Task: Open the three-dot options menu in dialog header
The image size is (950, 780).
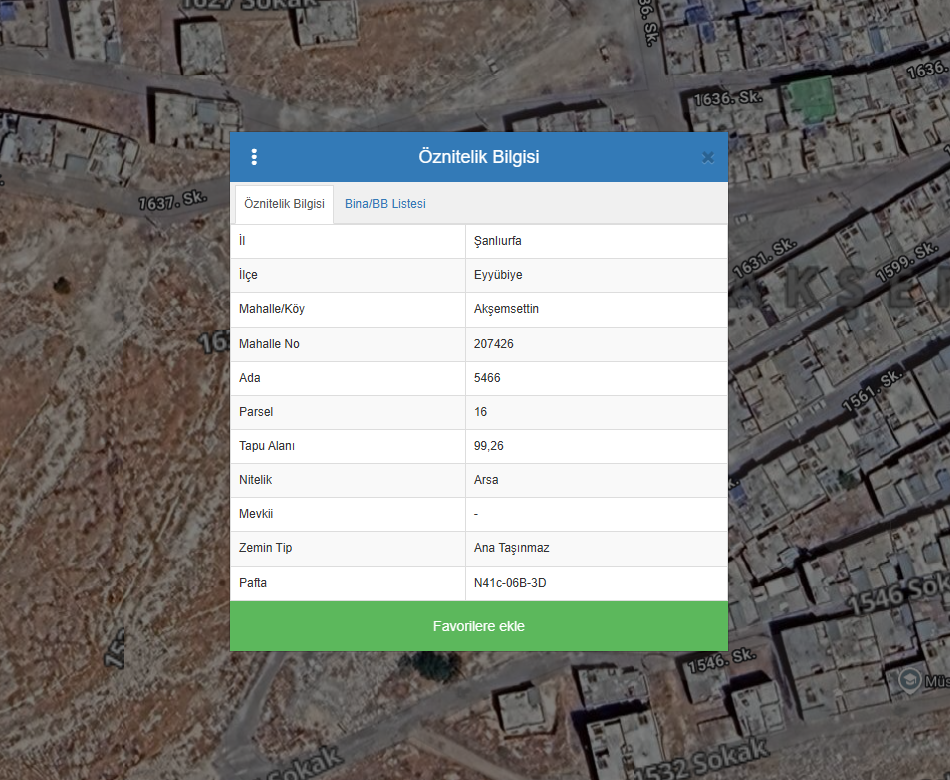Action: click(254, 157)
